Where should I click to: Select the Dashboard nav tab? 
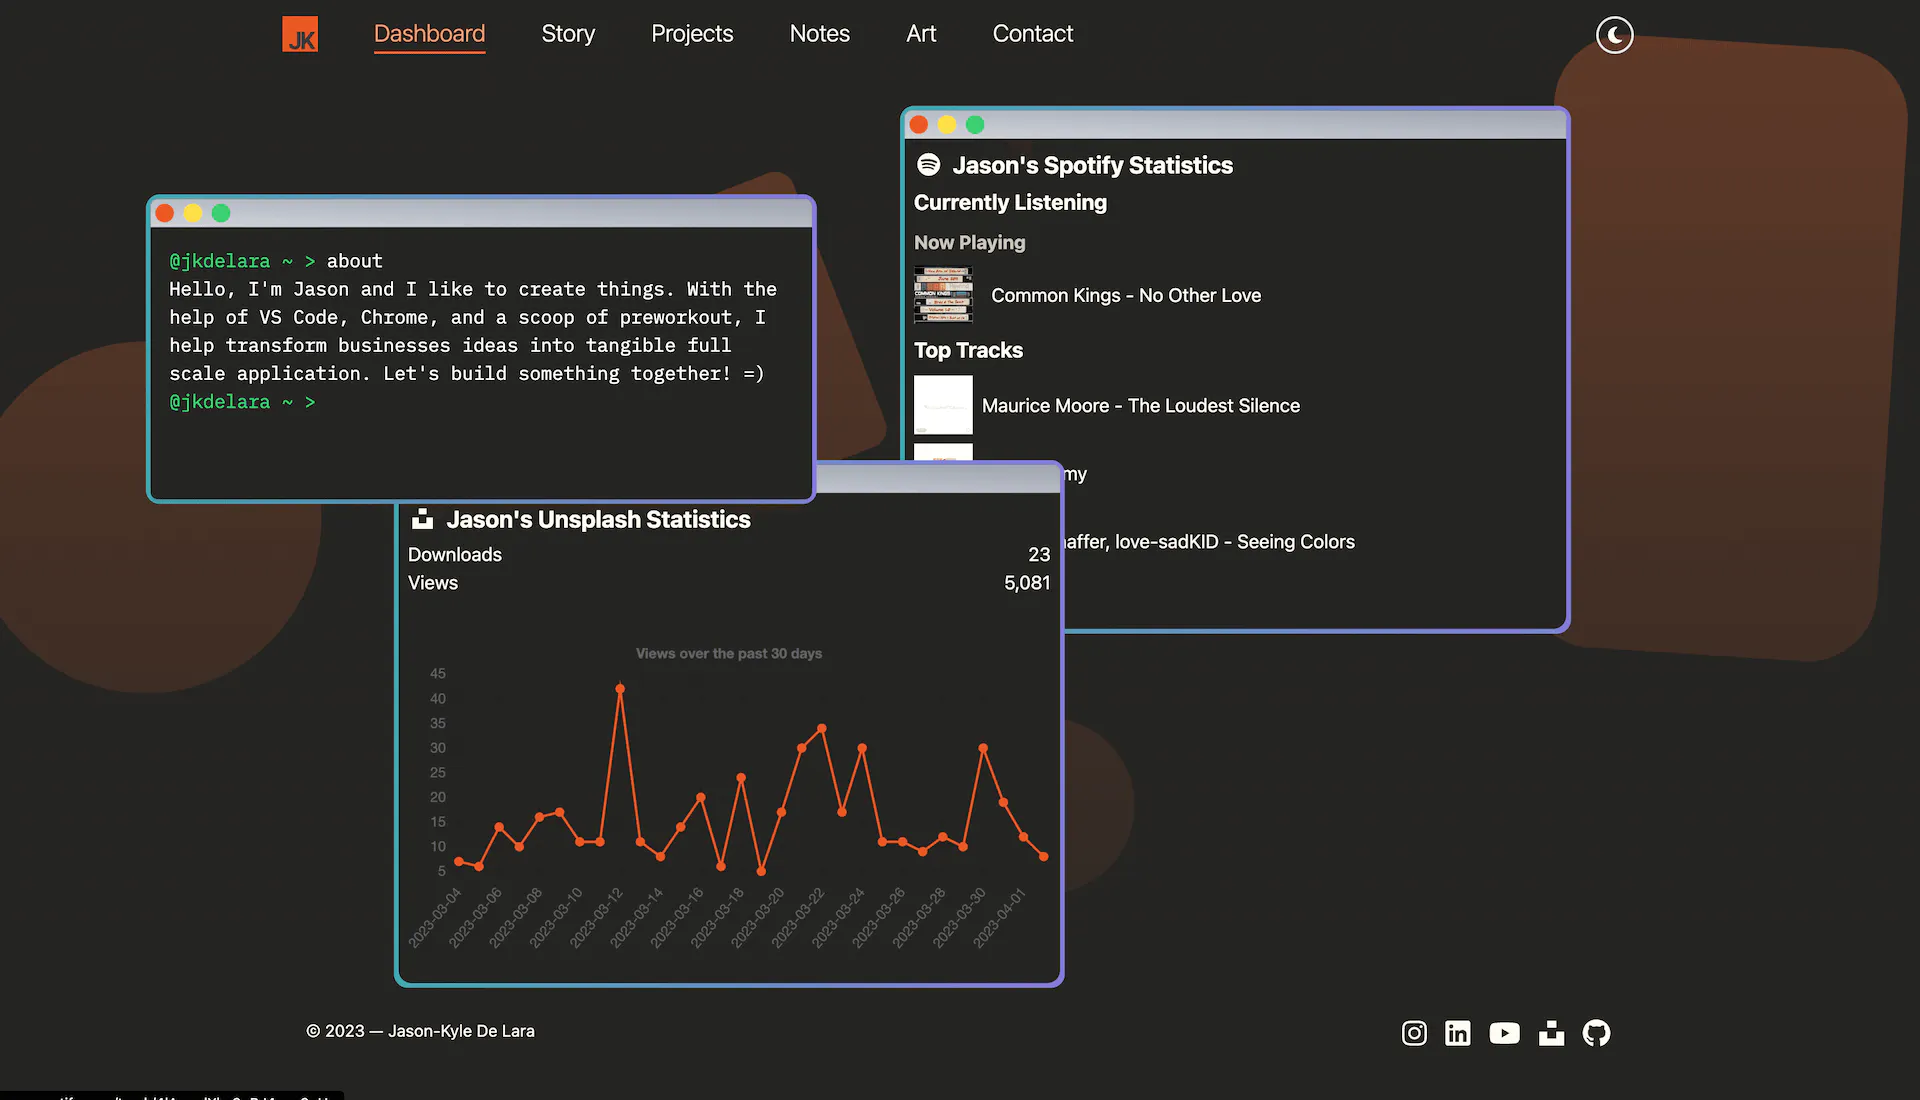point(429,33)
